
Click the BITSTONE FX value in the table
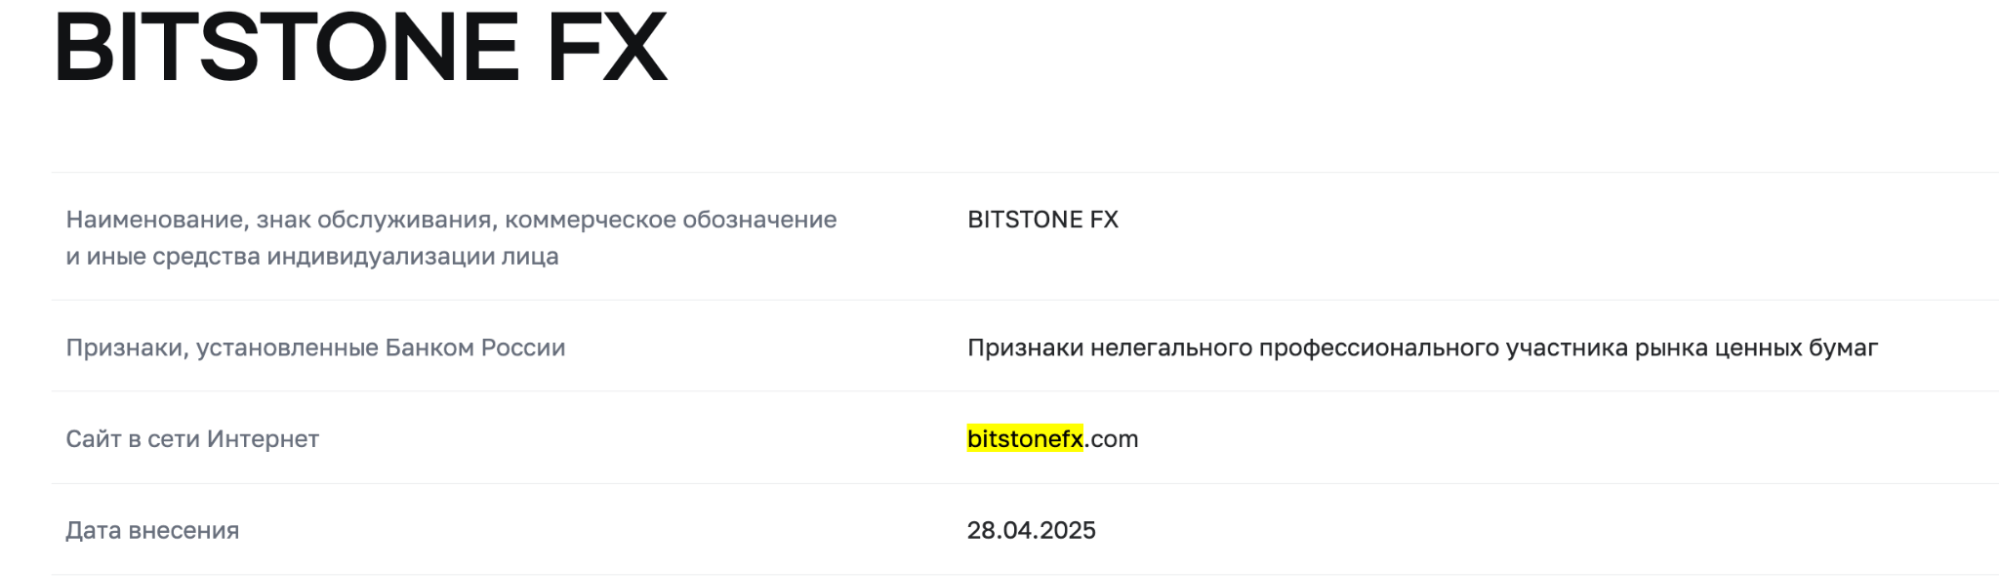pos(1042,220)
